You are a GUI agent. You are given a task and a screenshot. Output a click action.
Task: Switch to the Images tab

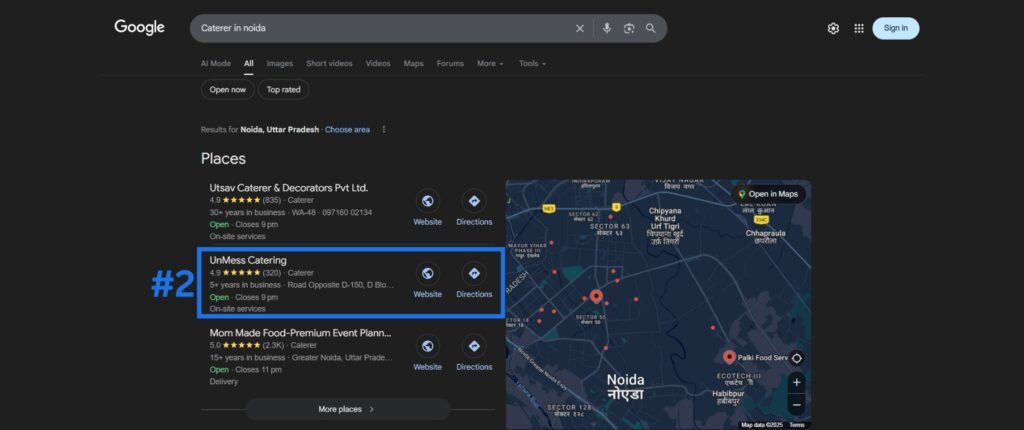pos(280,63)
